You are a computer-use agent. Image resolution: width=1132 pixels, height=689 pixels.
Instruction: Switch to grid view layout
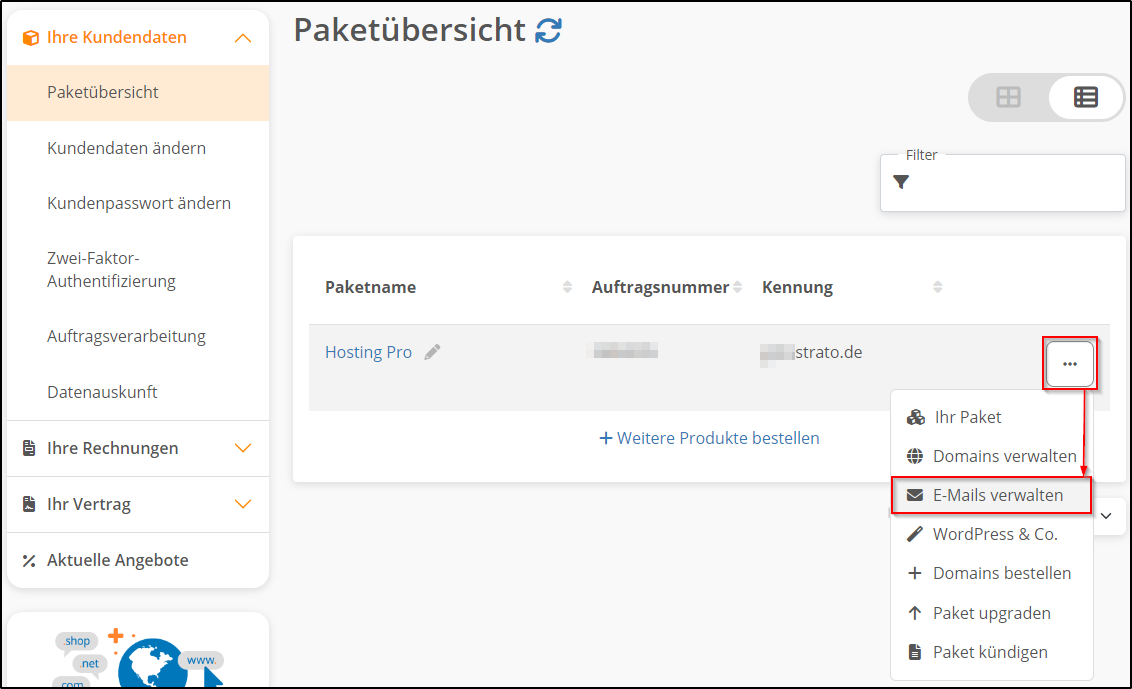(x=1008, y=97)
